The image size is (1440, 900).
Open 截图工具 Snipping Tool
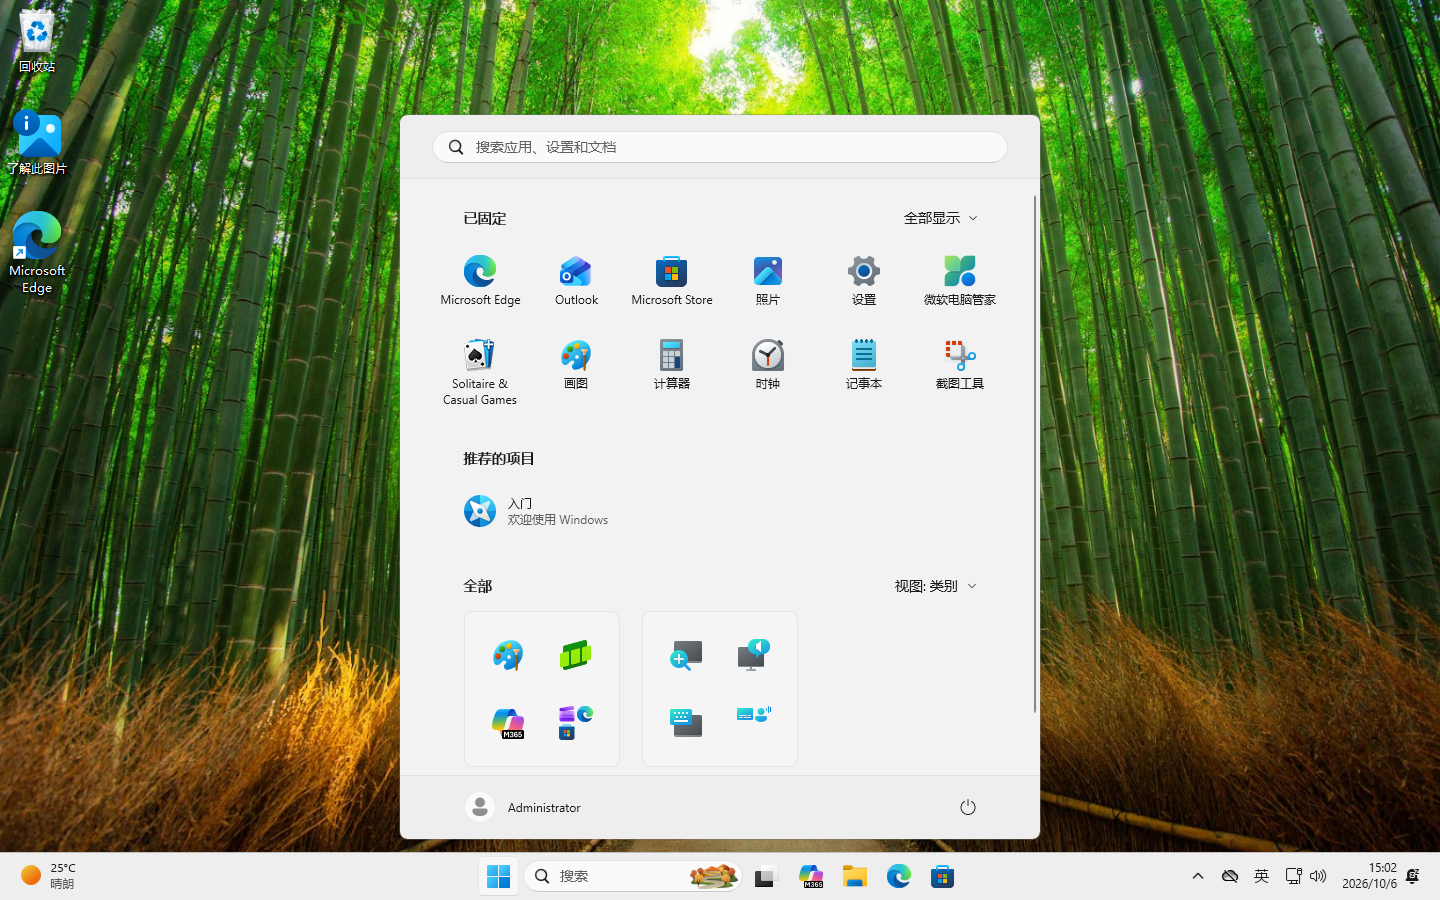(x=960, y=364)
